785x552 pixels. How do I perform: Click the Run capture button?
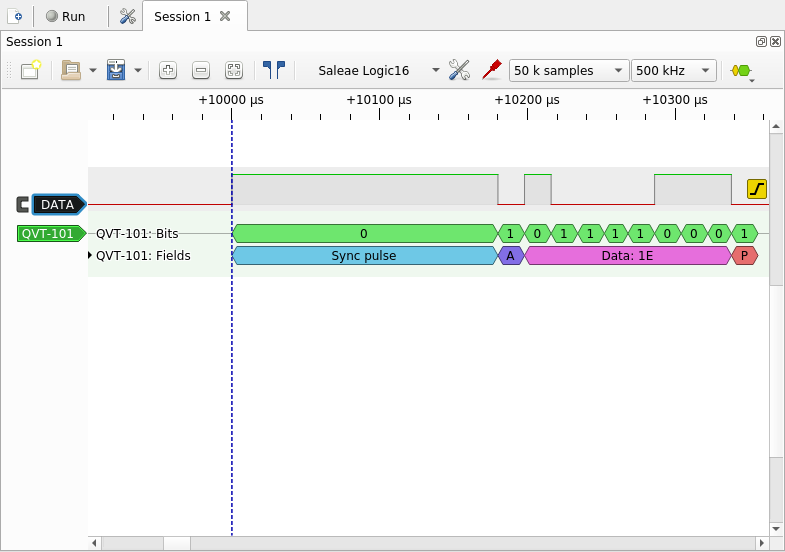point(66,16)
